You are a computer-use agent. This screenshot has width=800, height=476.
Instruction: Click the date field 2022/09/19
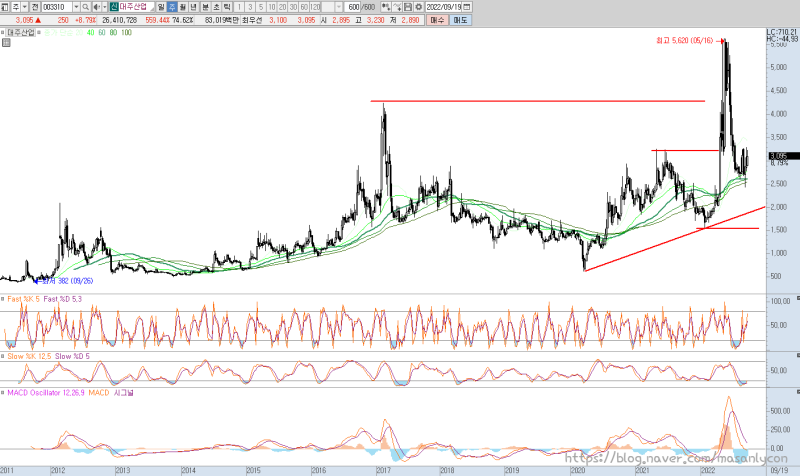[443, 7]
